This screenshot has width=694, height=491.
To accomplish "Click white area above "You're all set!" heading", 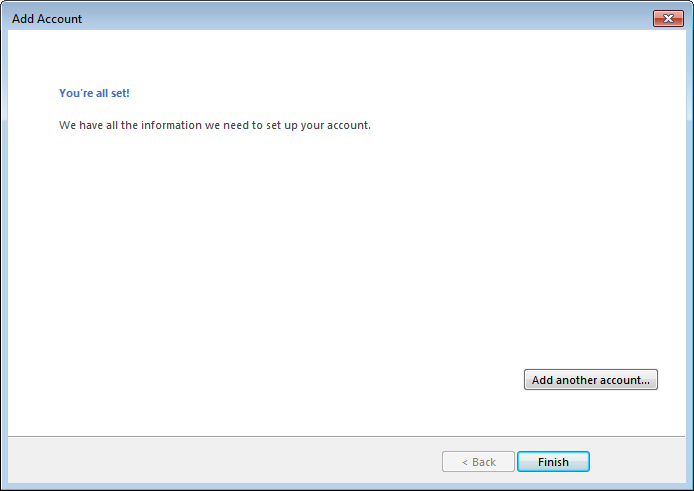I will point(94,58).
